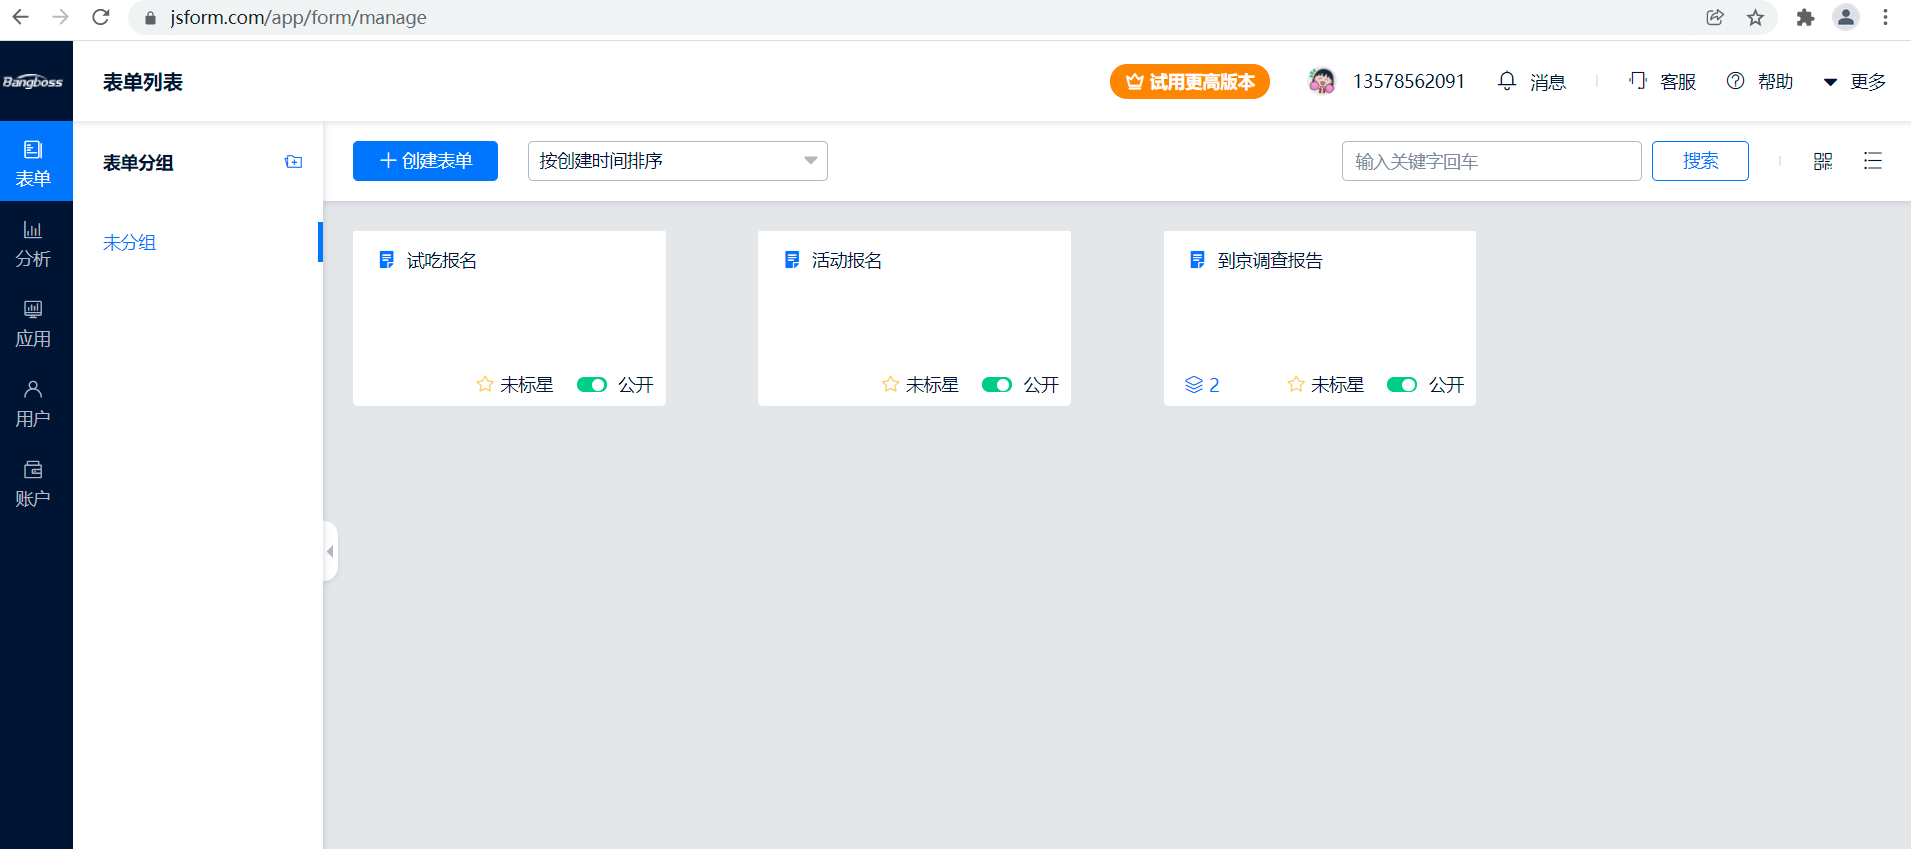Screen dimensions: 1911x849
Task: Click the data count icon on 到京调查报告
Action: tap(1194, 385)
